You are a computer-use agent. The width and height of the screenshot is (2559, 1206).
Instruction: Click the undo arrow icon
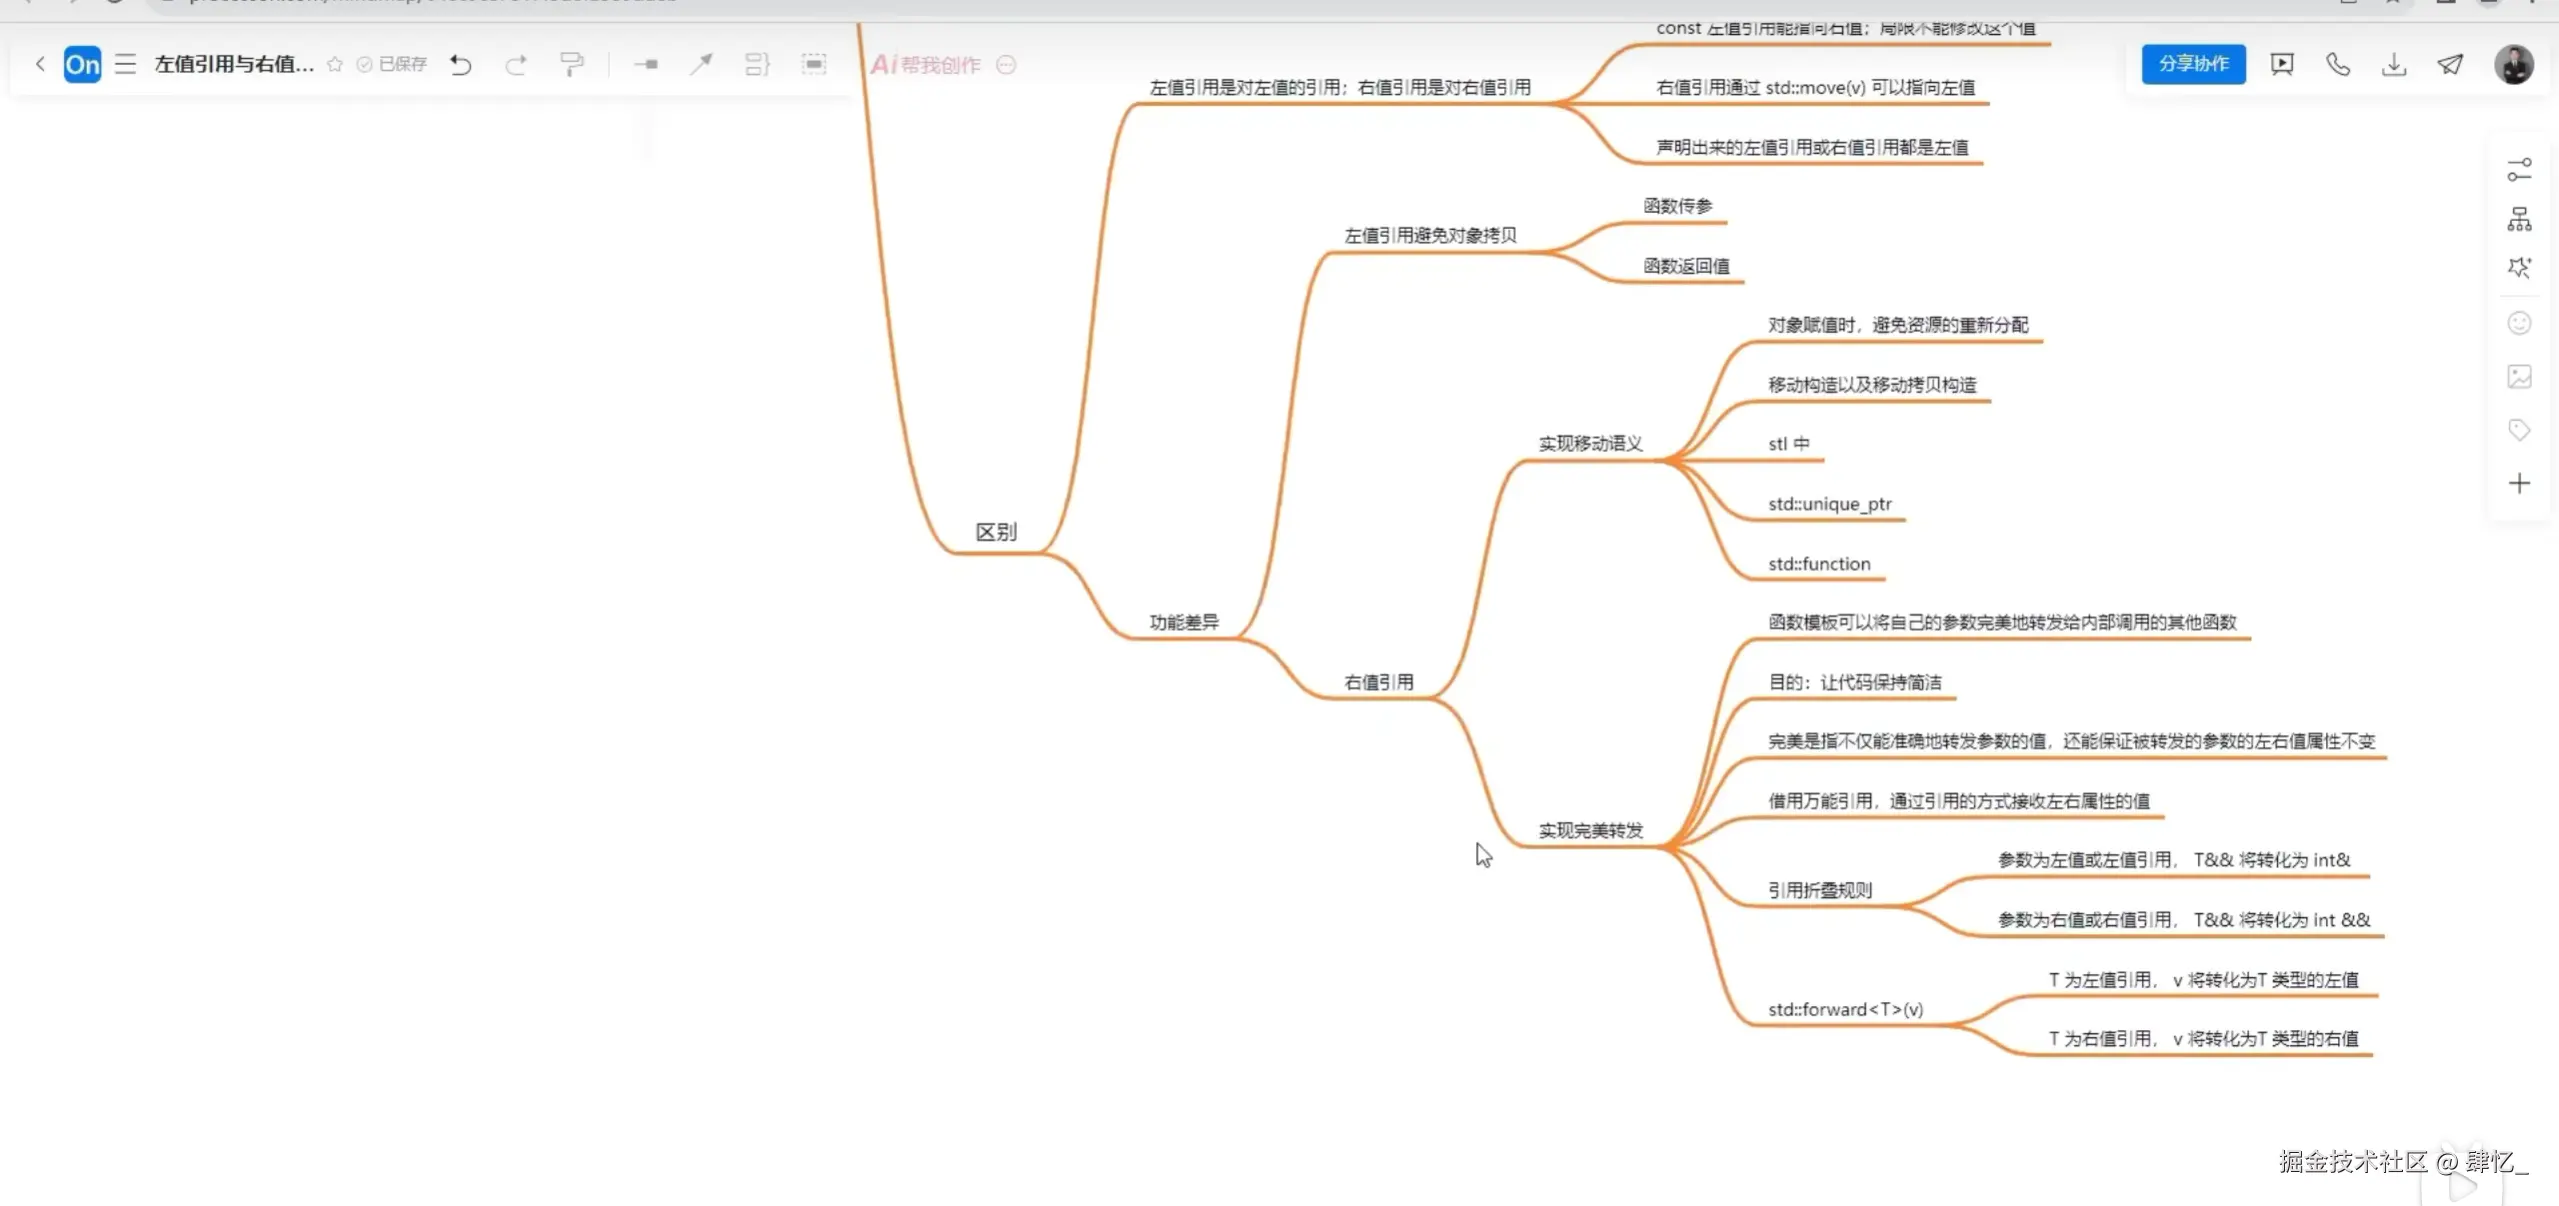[x=460, y=65]
